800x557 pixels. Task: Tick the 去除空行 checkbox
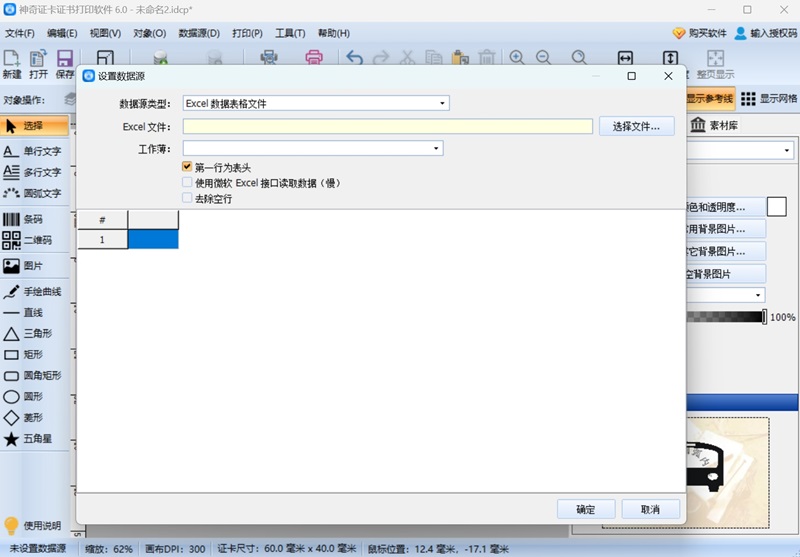(x=187, y=198)
